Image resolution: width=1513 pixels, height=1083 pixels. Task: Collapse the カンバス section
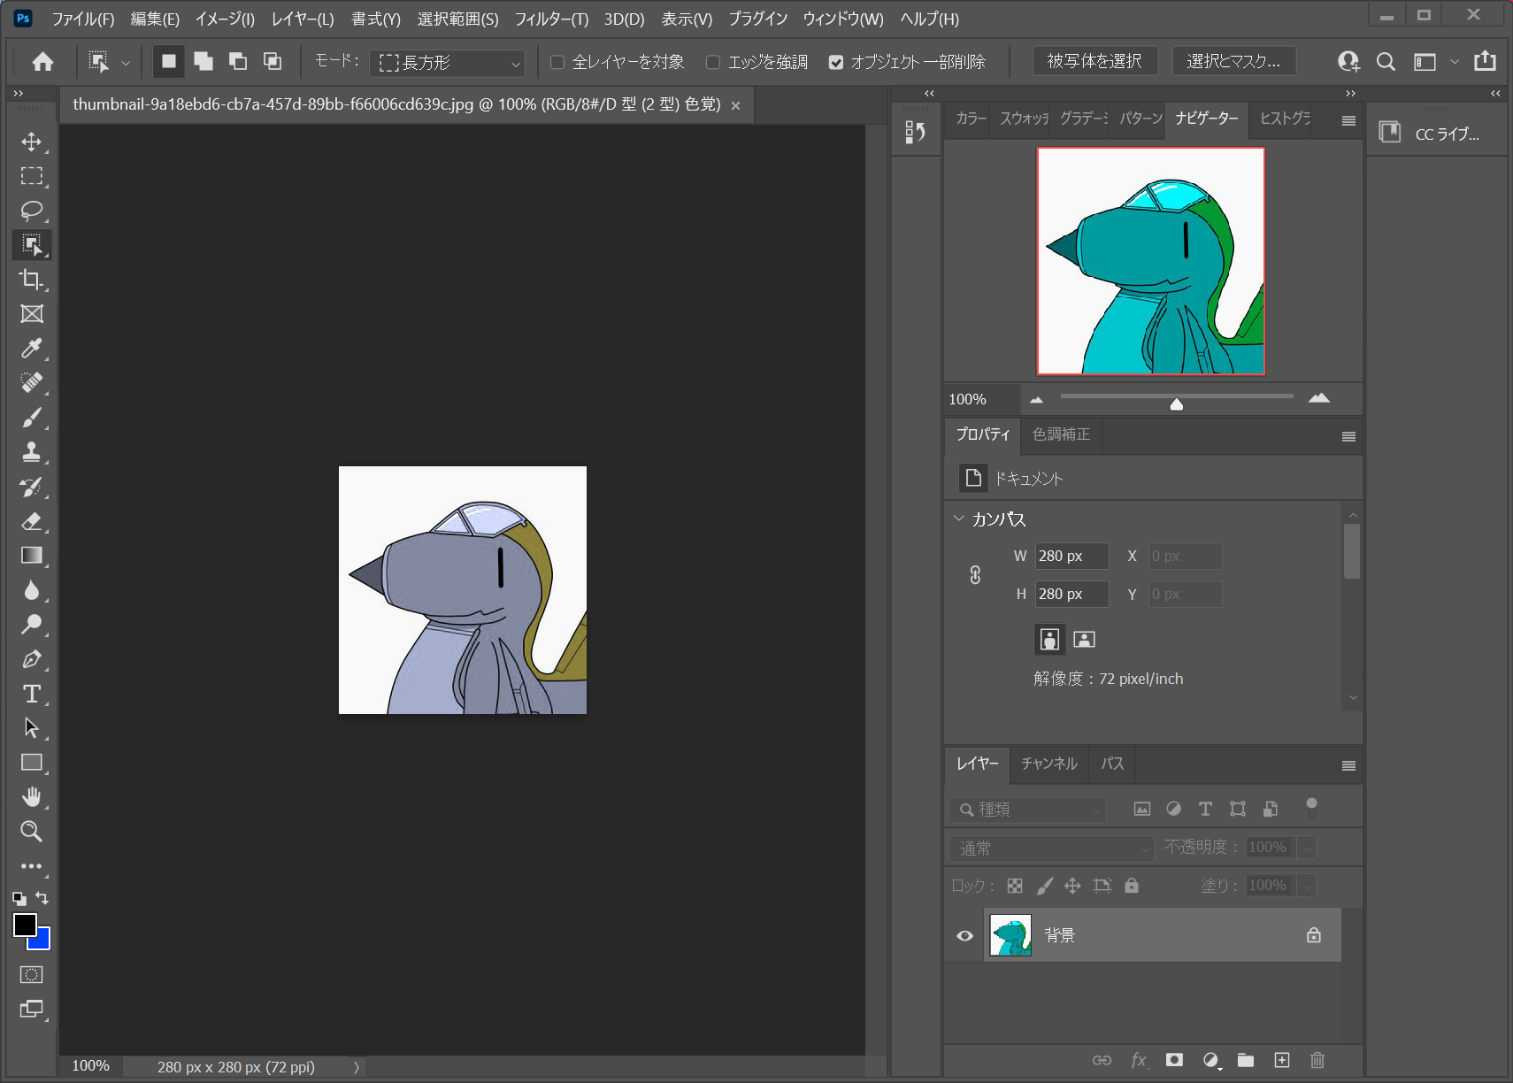[959, 519]
